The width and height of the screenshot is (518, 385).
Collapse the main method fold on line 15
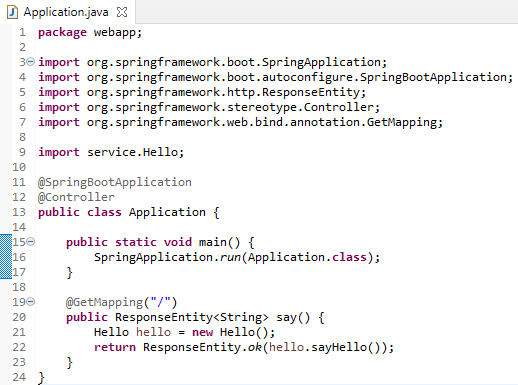(30, 241)
